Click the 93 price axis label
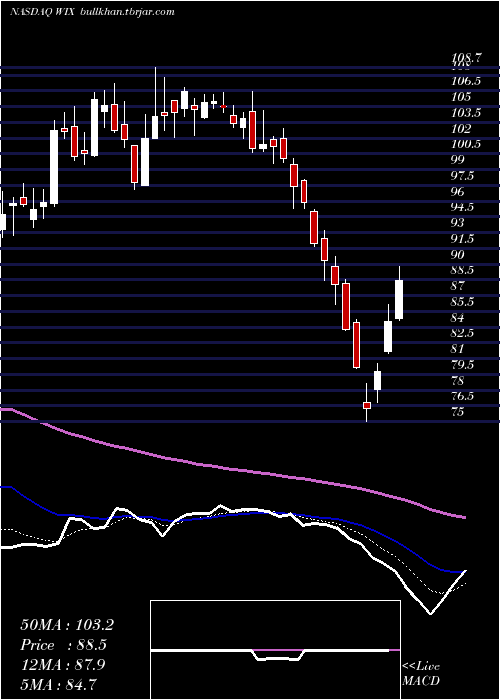The height and width of the screenshot is (700, 500). click(x=459, y=223)
